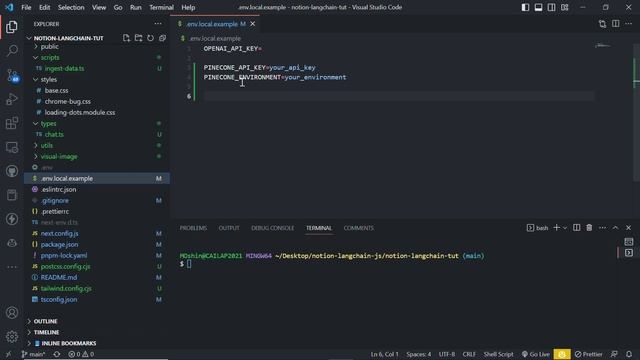
Task: Switch to the PROBLEMS tab
Action: pos(193,228)
